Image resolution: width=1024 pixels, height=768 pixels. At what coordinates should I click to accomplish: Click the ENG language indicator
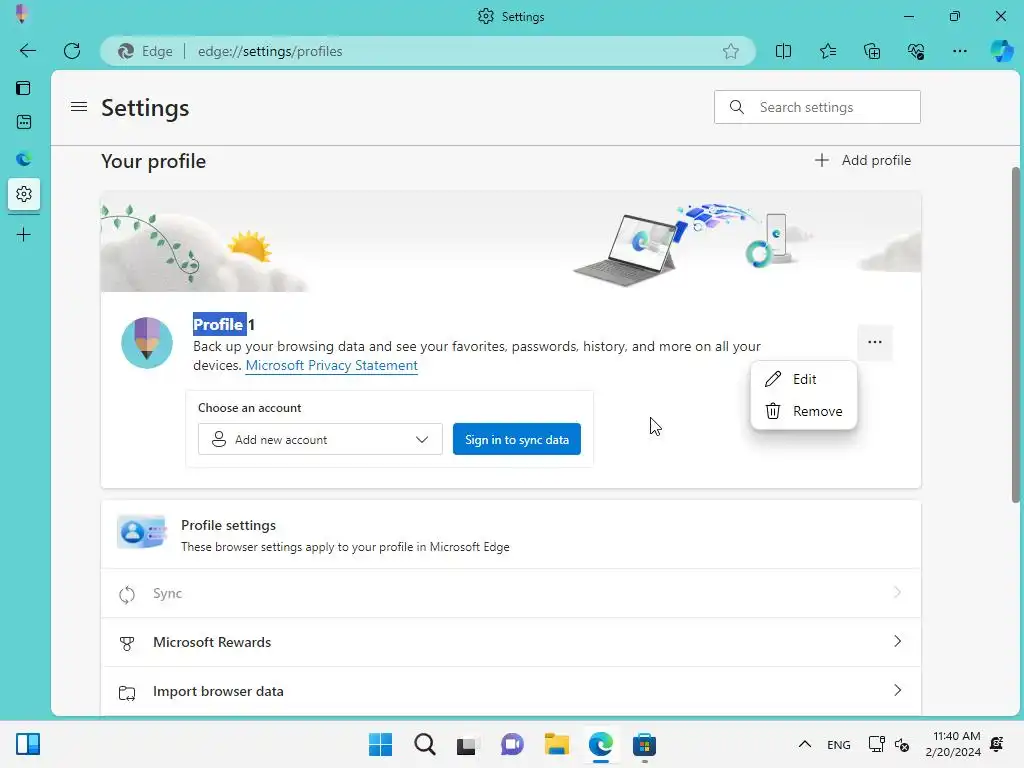pyautogui.click(x=839, y=745)
